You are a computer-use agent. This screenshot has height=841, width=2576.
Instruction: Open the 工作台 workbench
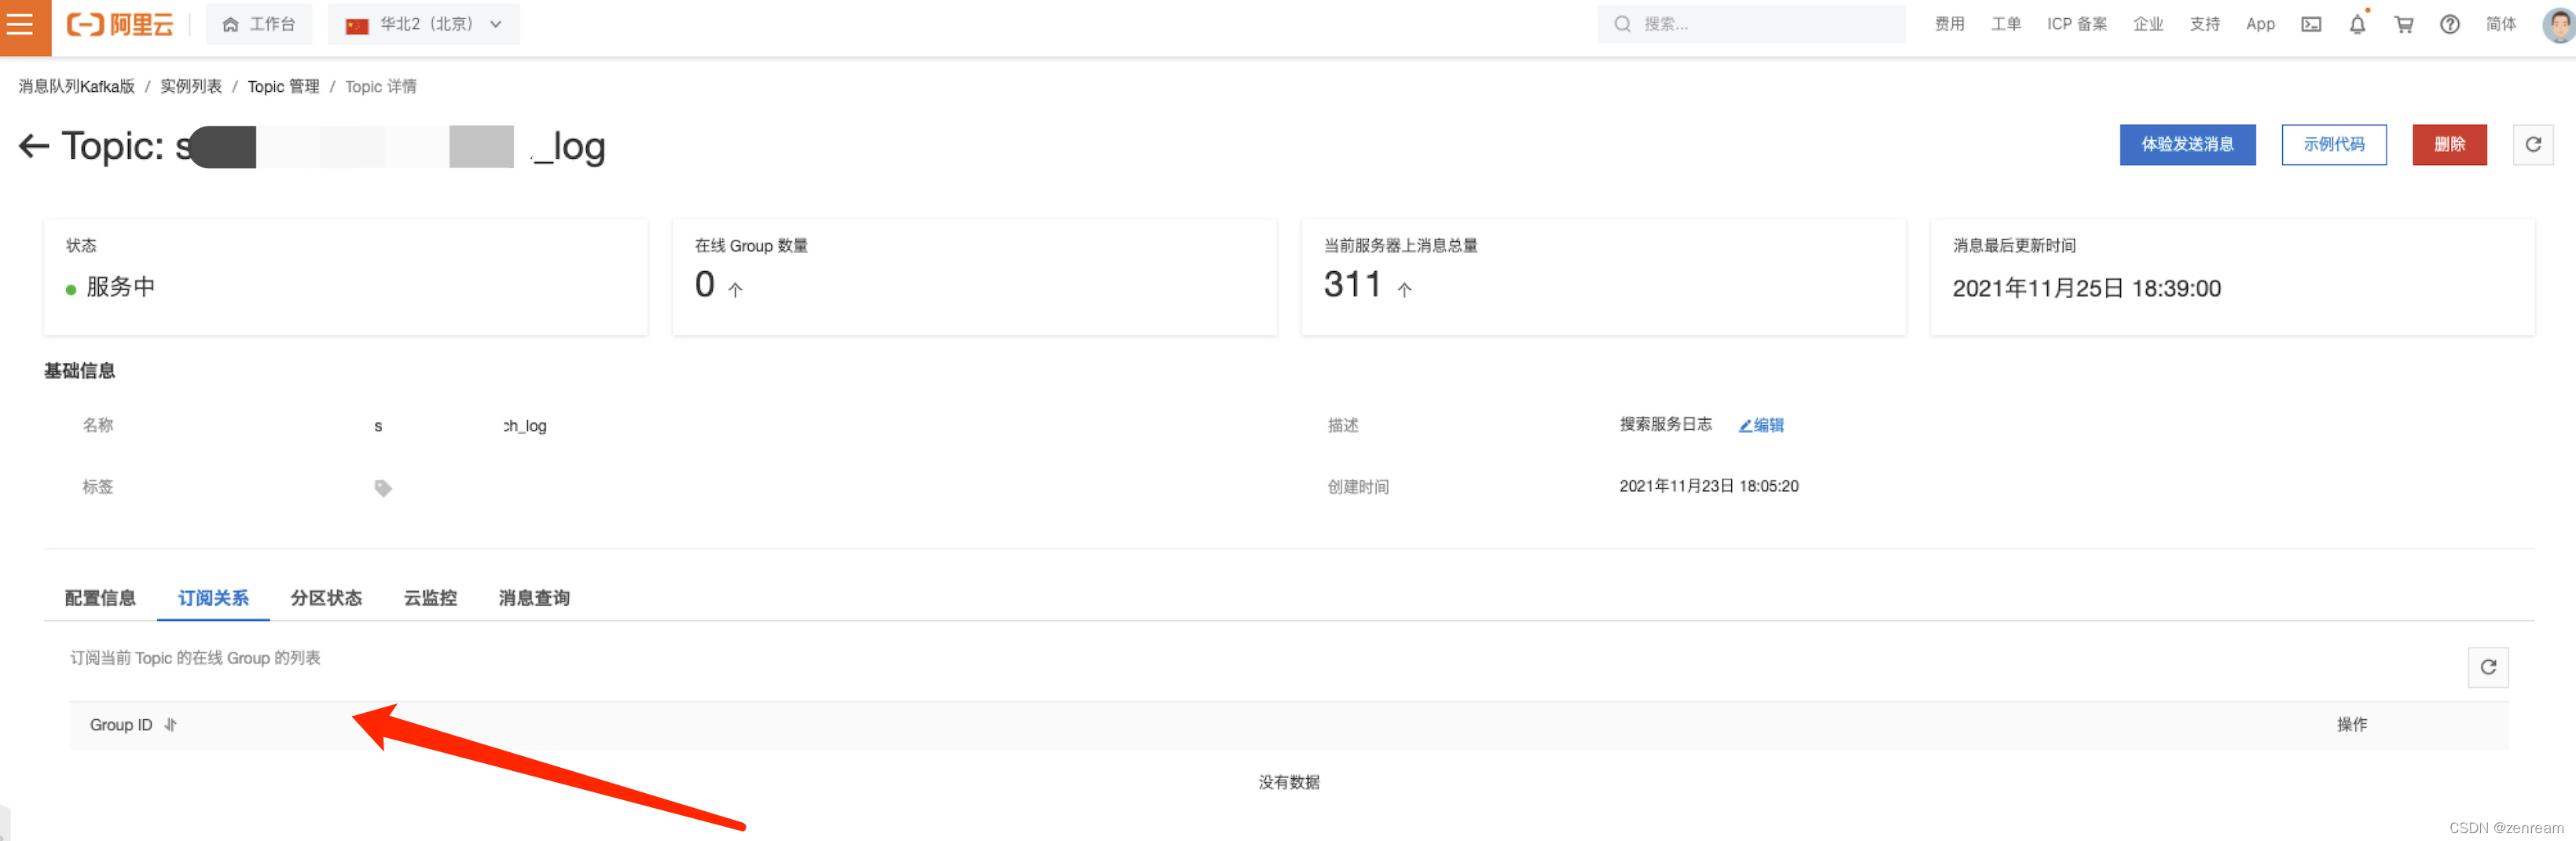point(259,25)
